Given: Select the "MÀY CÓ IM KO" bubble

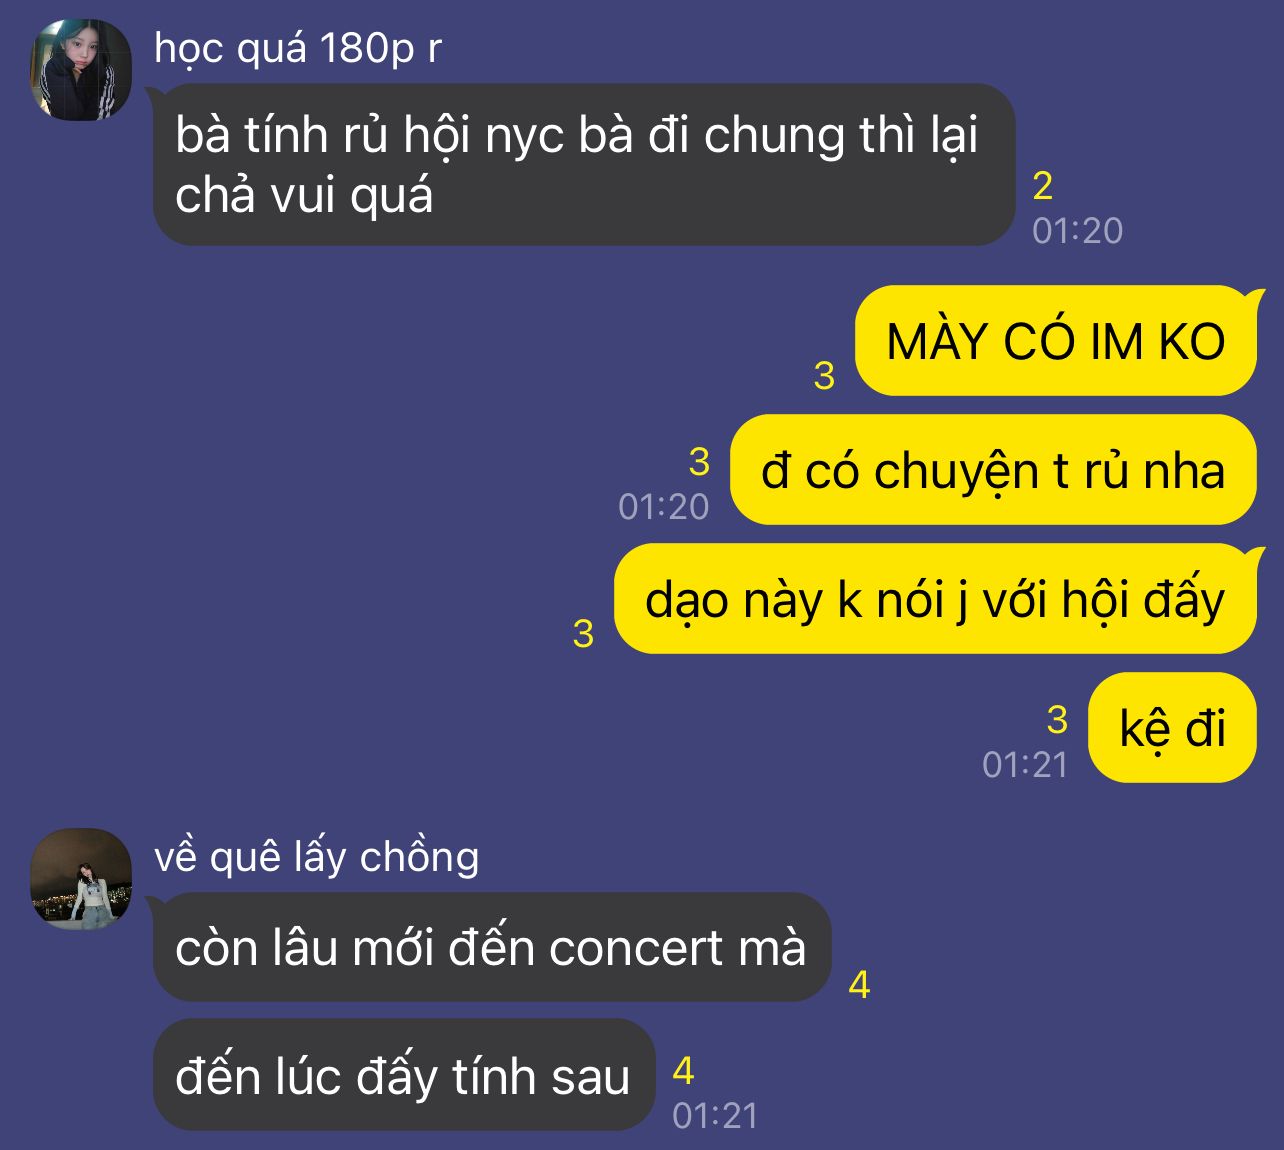Looking at the screenshot, I should [1056, 341].
